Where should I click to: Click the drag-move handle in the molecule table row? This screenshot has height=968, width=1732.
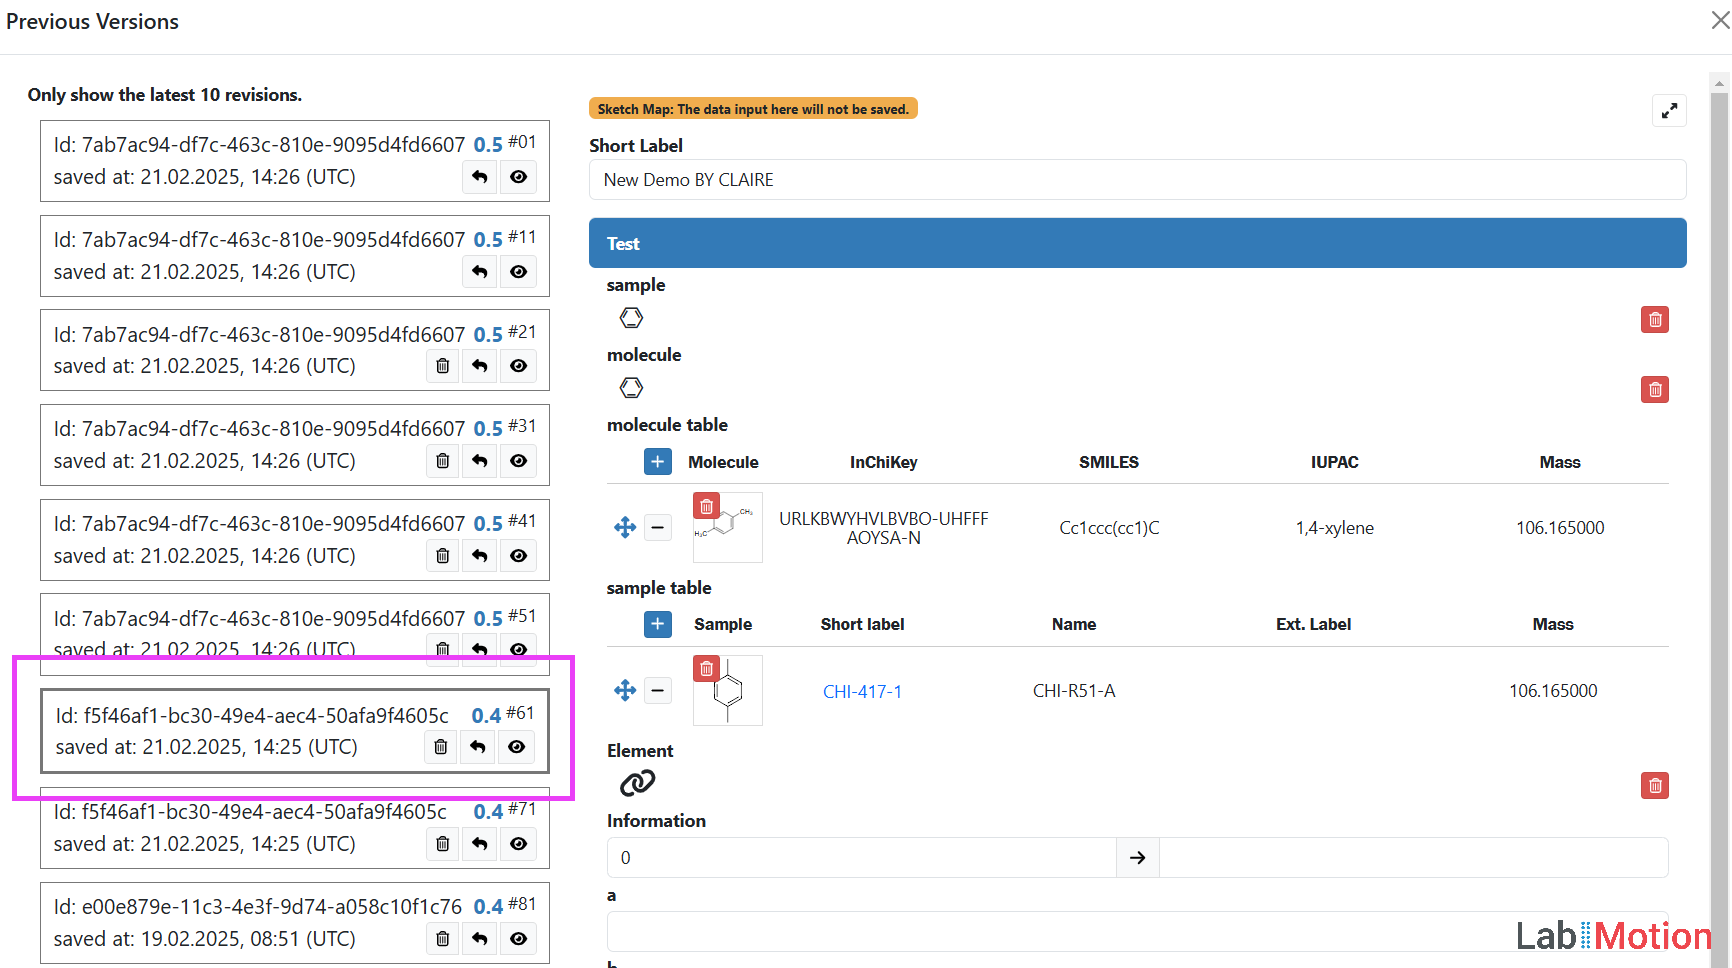(625, 527)
